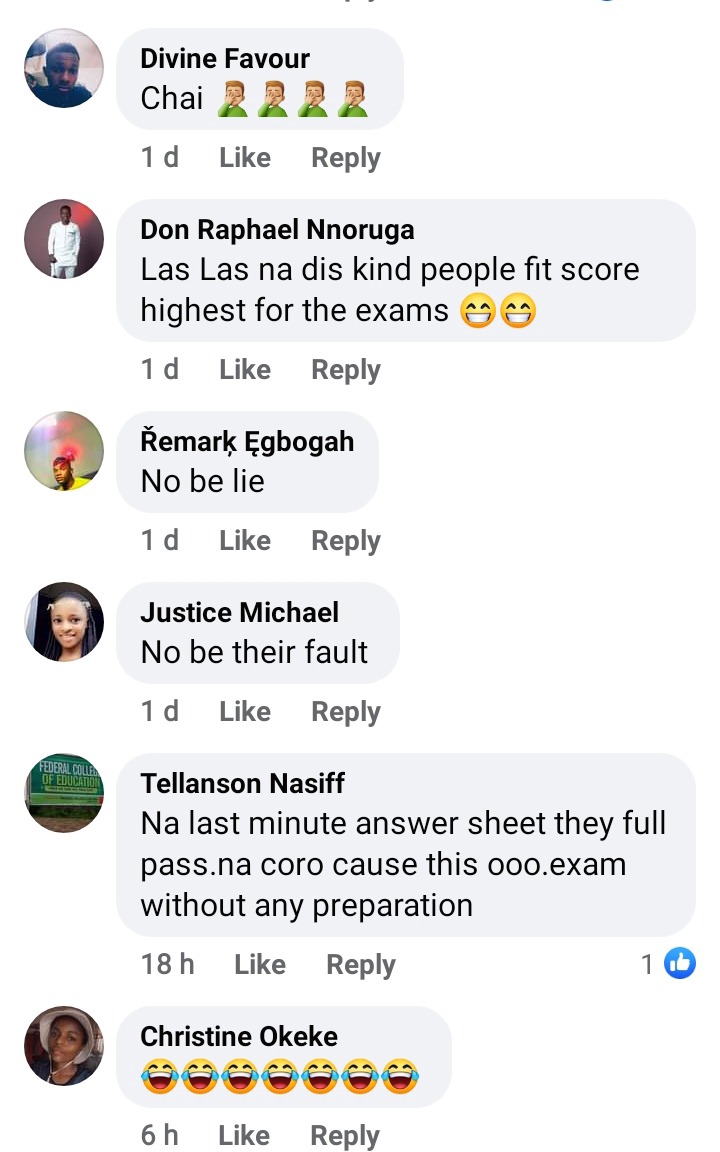Image resolution: width=720 pixels, height=1152 pixels.
Task: Like Christine Okeke's laughing emoji comment
Action: pyautogui.click(x=244, y=1135)
